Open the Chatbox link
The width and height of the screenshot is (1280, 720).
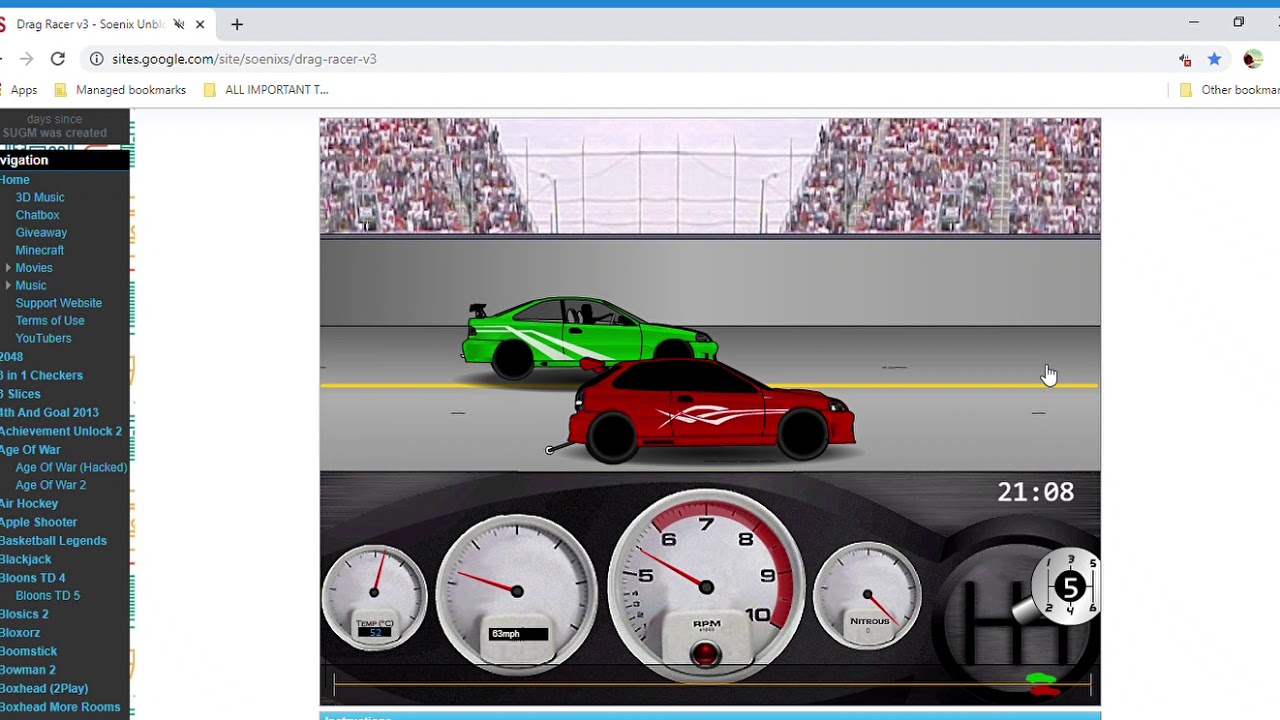(37, 215)
